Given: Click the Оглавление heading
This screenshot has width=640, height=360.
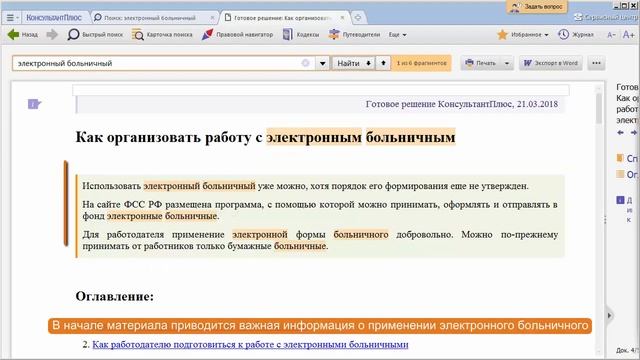Looking at the screenshot, I should [x=115, y=296].
